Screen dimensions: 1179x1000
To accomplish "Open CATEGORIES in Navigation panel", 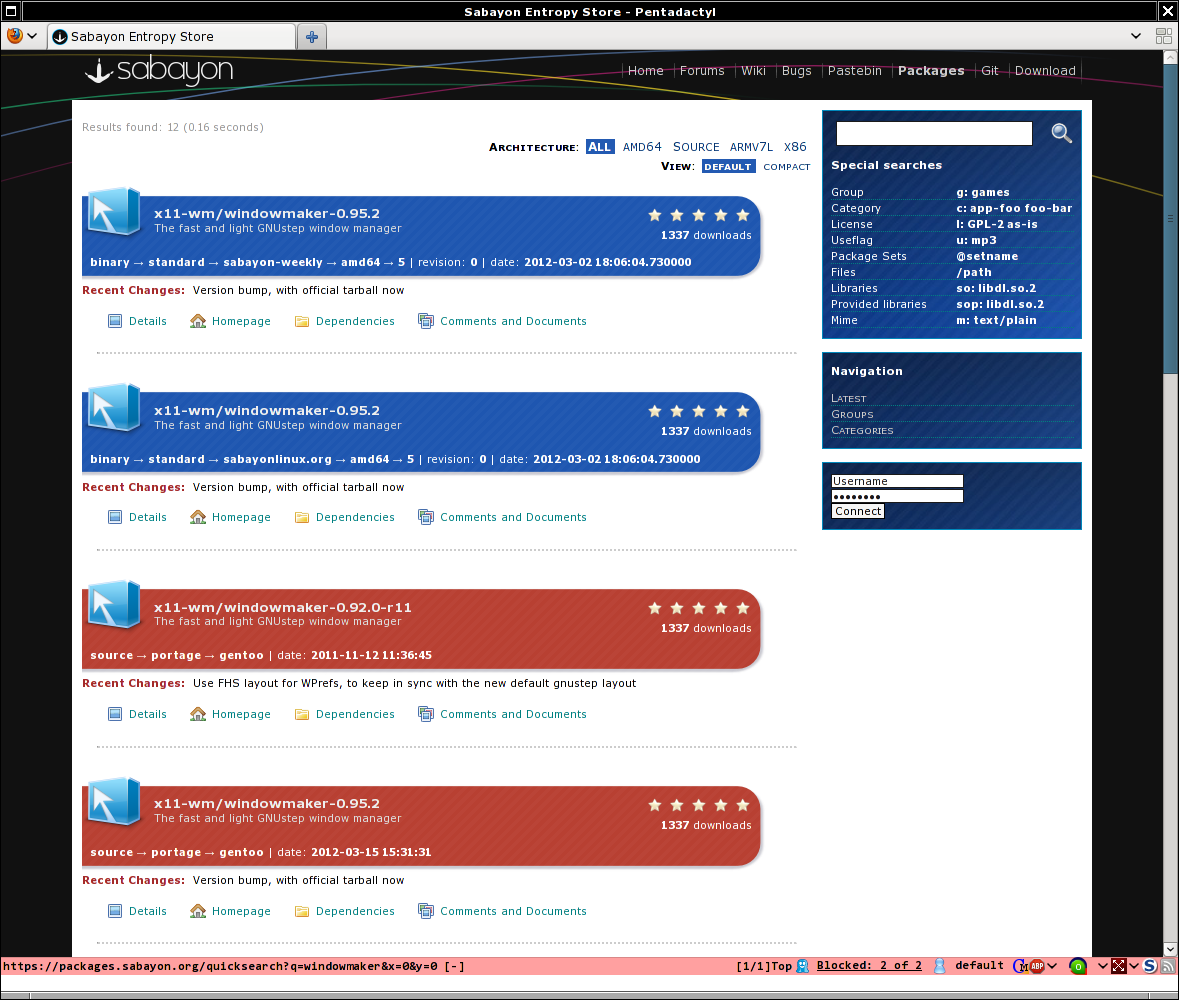I will click(862, 431).
